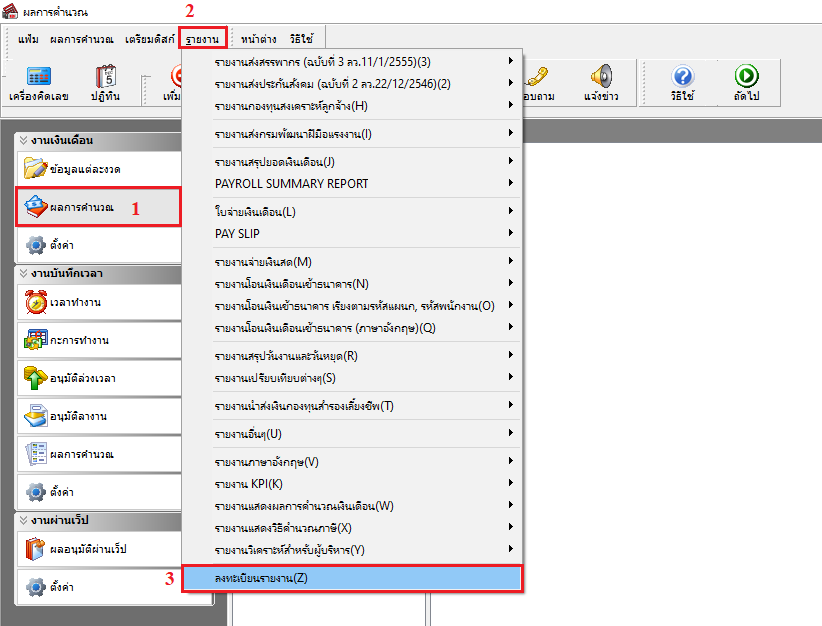Screen dimensions: 822x626
Task: Open อนุมัติล่วงเวลา sidebar item
Action: coord(98,378)
